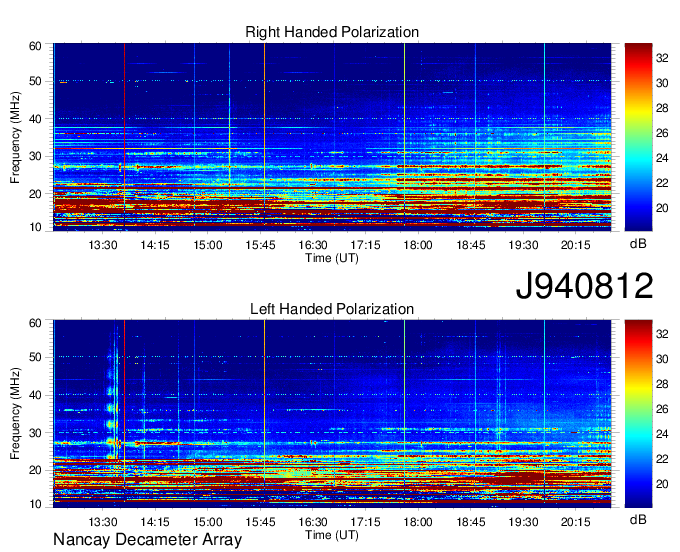Open the left-handed polarization spectrogram
The height and width of the screenshot is (552, 680).
[332, 414]
